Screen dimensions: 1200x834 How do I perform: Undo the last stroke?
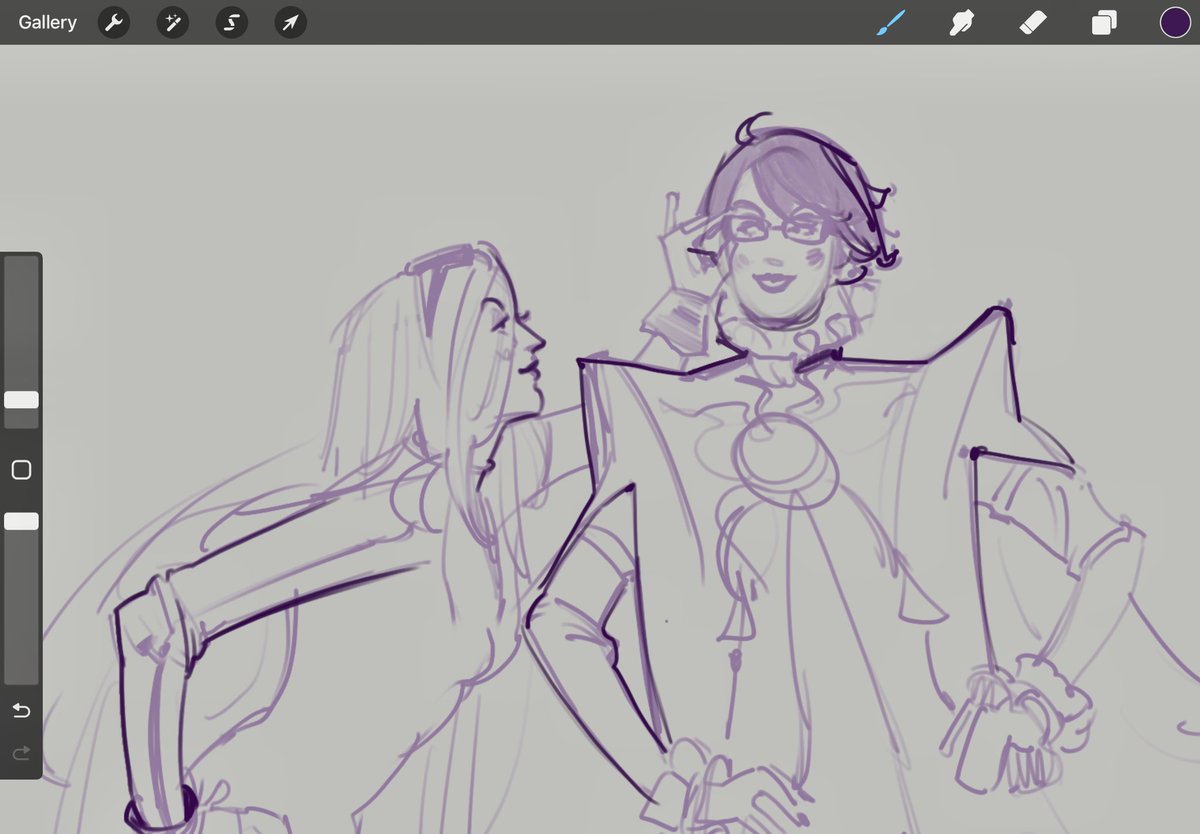pyautogui.click(x=21, y=711)
